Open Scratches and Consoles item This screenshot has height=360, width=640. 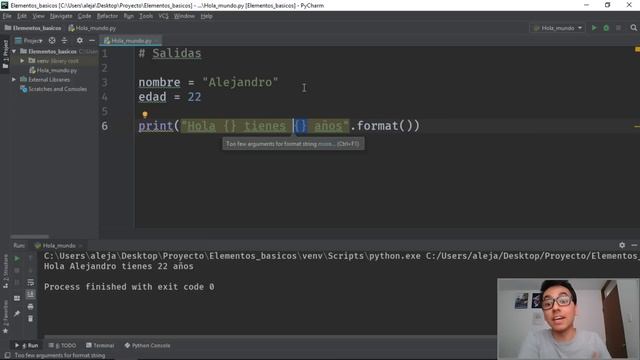(x=58, y=89)
